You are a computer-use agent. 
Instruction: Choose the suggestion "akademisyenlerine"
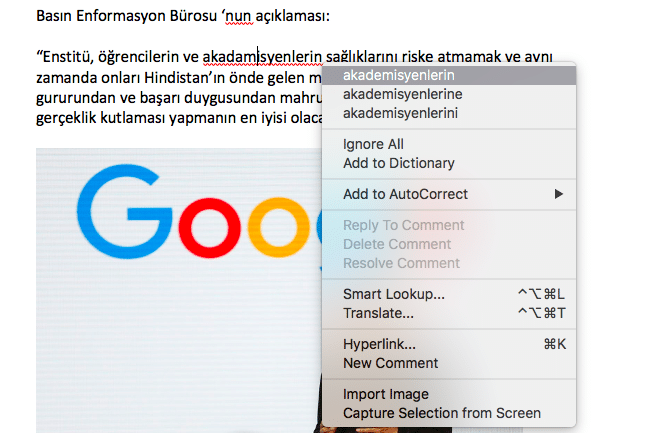click(449, 94)
